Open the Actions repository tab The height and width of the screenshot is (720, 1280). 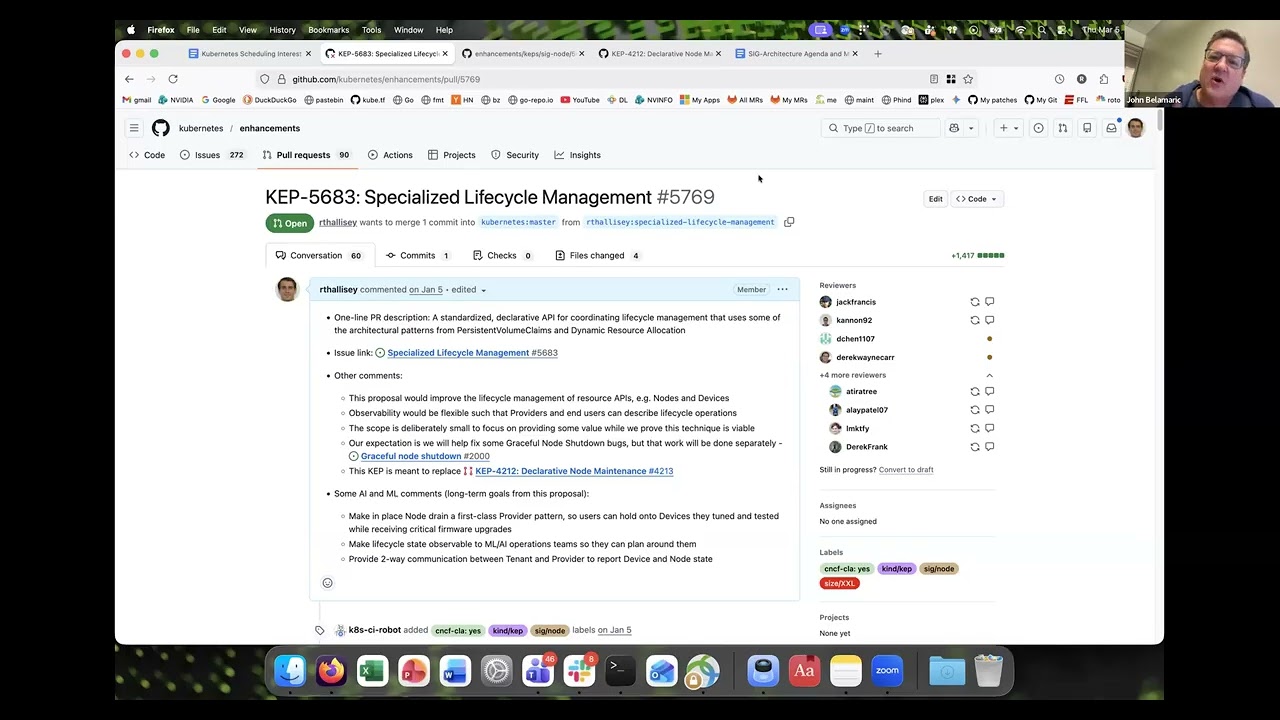click(x=390, y=155)
